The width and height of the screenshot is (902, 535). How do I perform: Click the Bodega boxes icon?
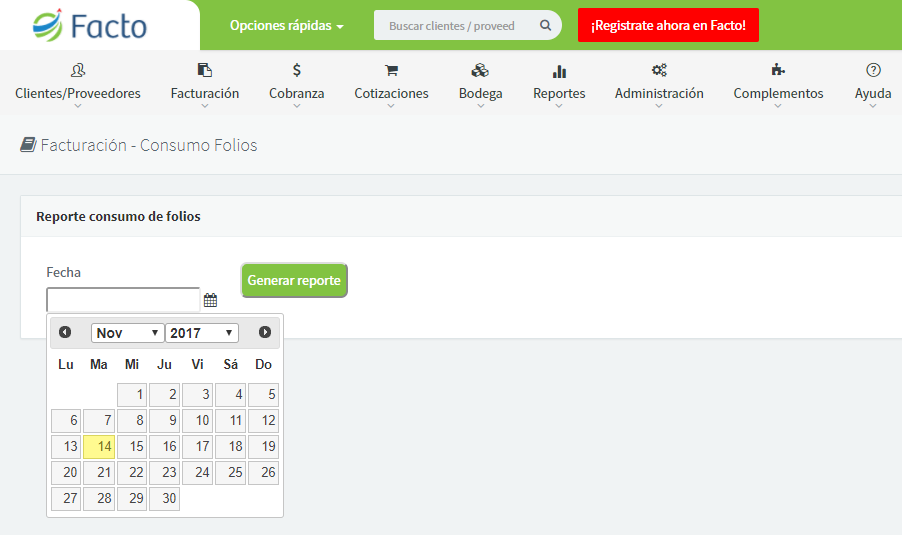pos(480,70)
